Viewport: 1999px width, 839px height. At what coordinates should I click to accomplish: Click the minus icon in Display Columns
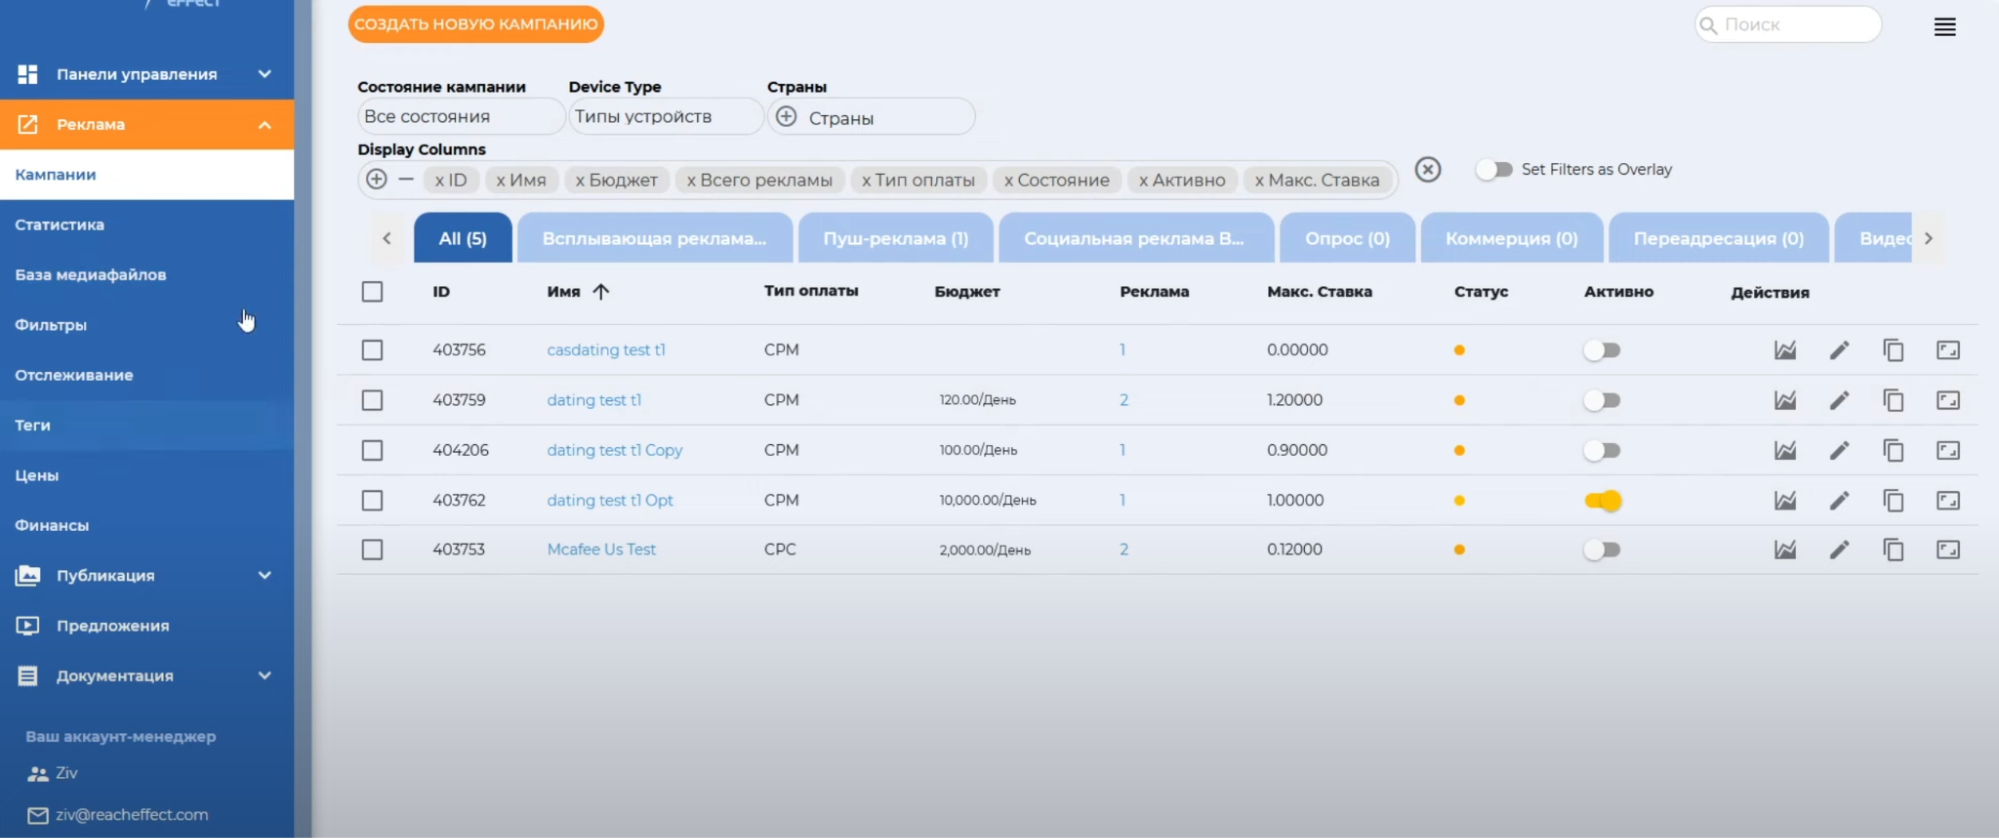pos(406,179)
